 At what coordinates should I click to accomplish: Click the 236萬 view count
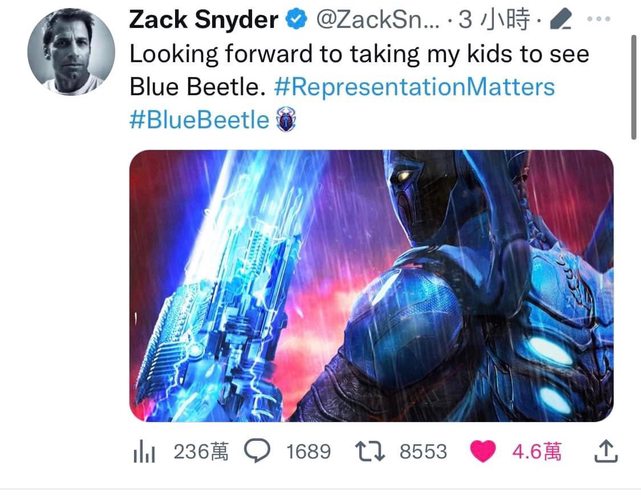pyautogui.click(x=201, y=451)
